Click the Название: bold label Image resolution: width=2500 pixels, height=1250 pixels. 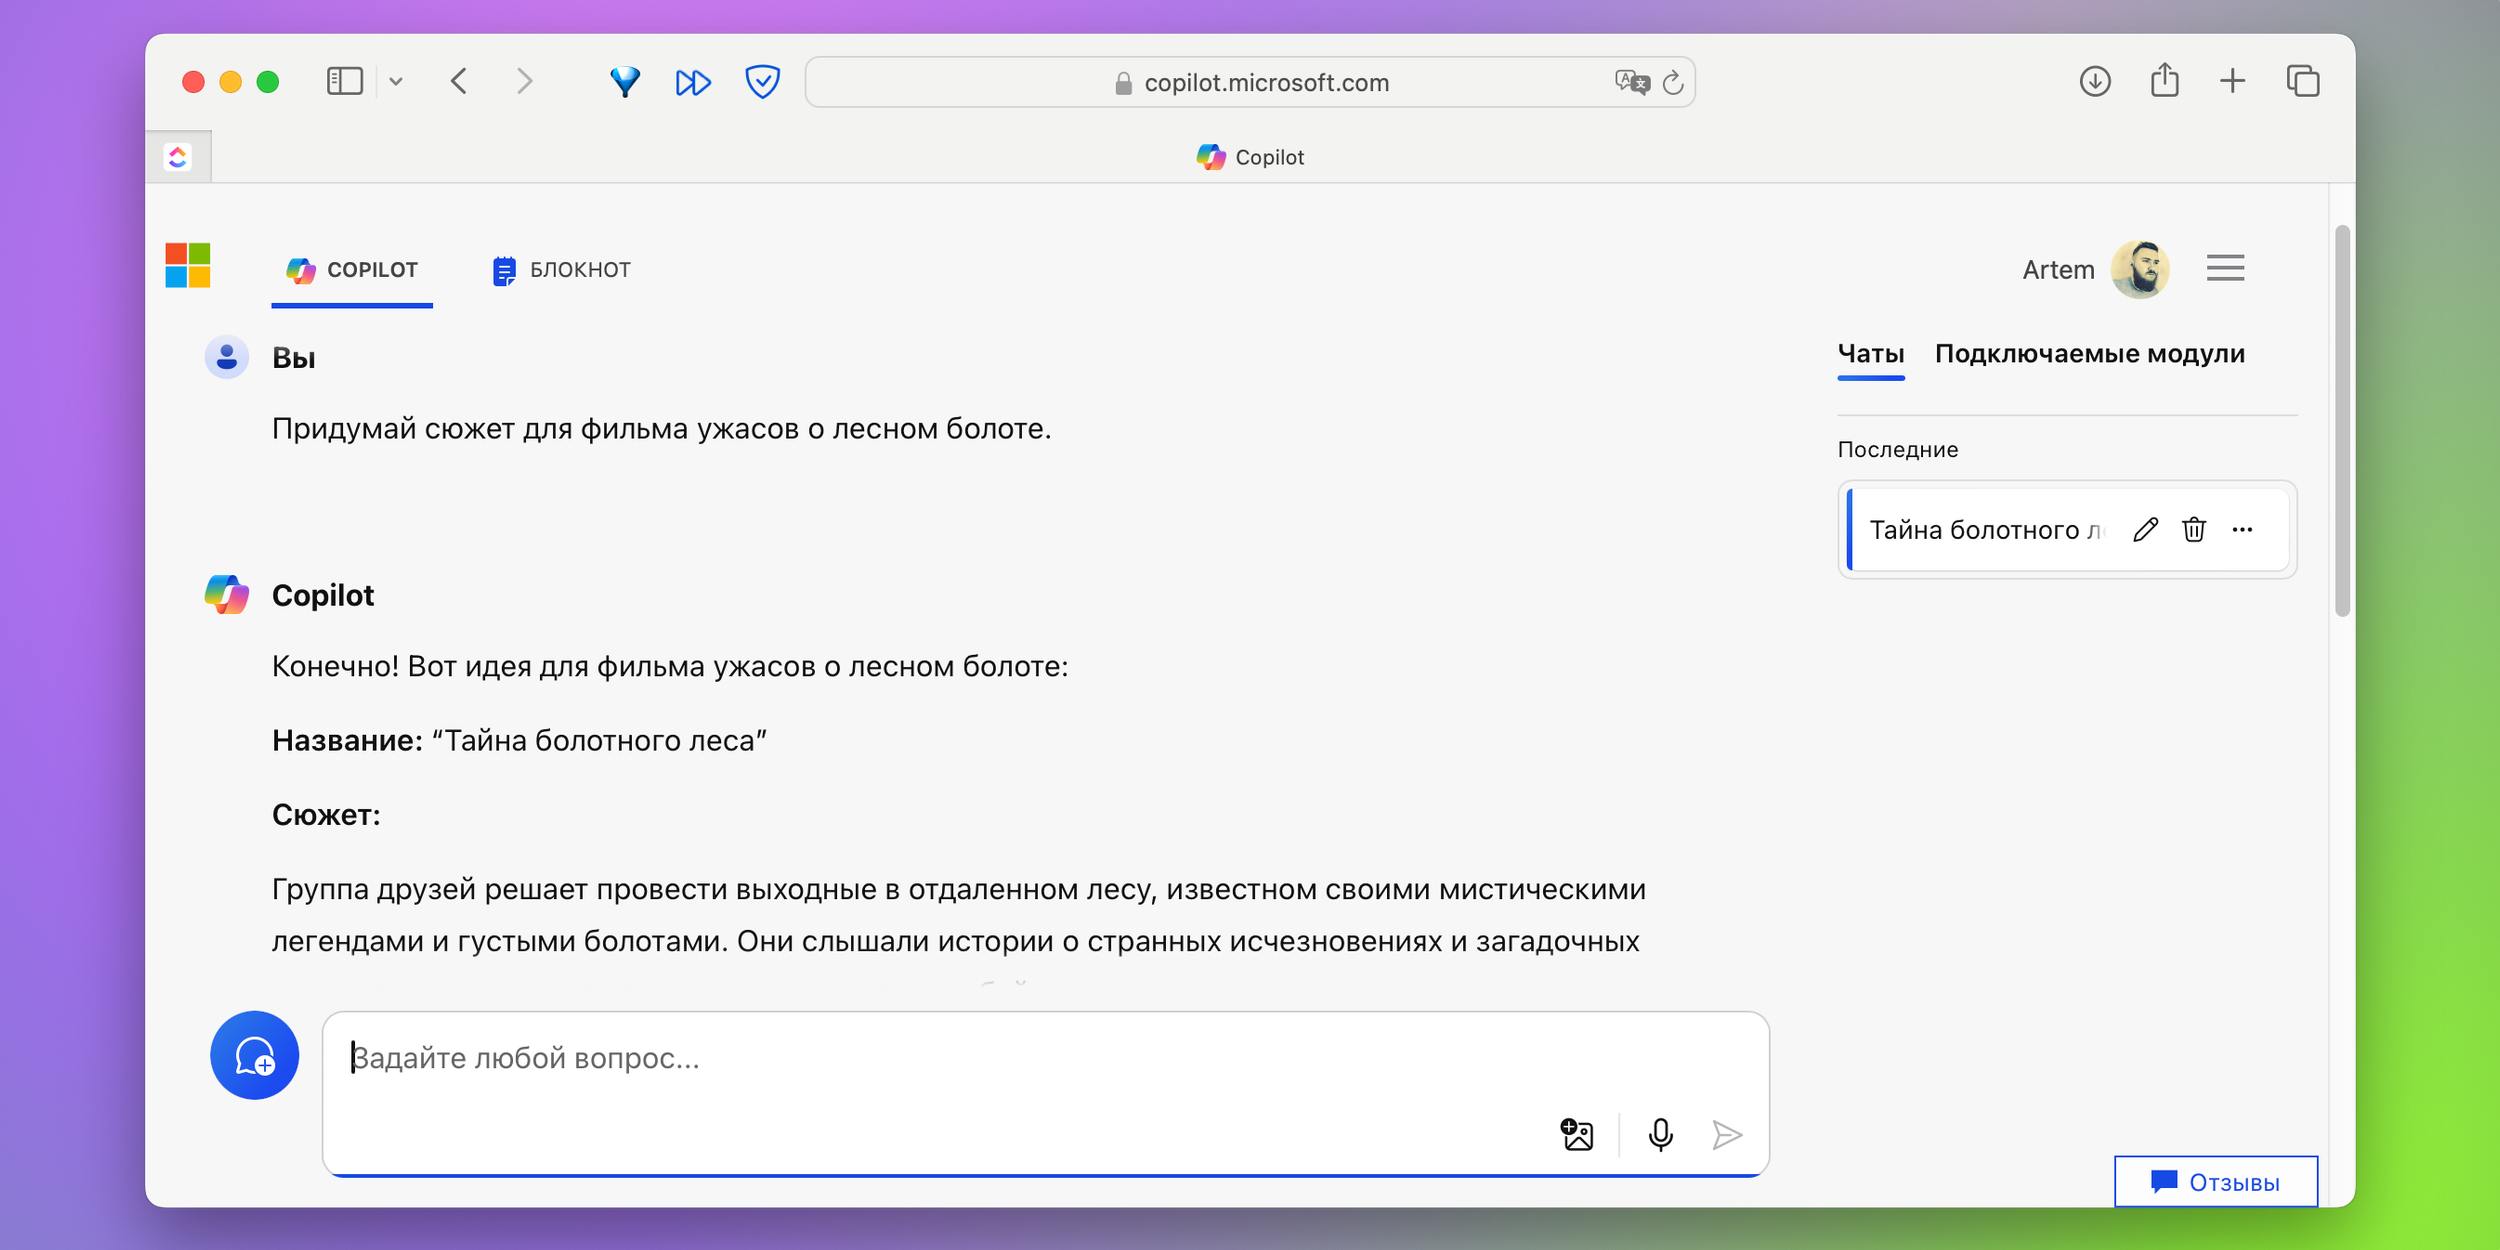[348, 741]
